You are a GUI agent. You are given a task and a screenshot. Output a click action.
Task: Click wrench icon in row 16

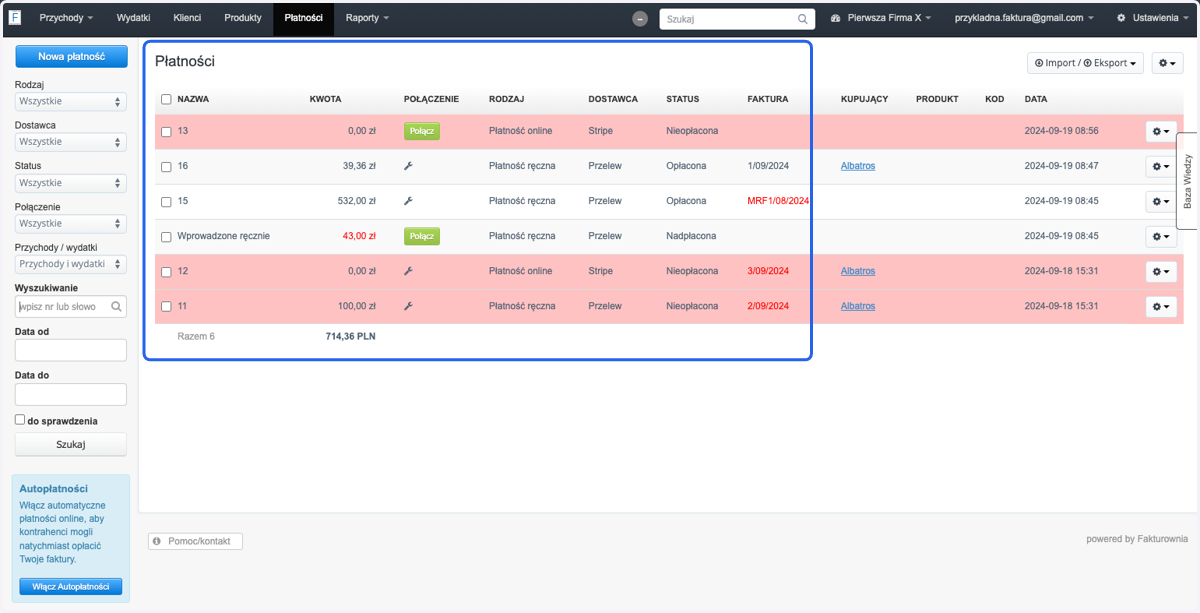click(x=408, y=166)
